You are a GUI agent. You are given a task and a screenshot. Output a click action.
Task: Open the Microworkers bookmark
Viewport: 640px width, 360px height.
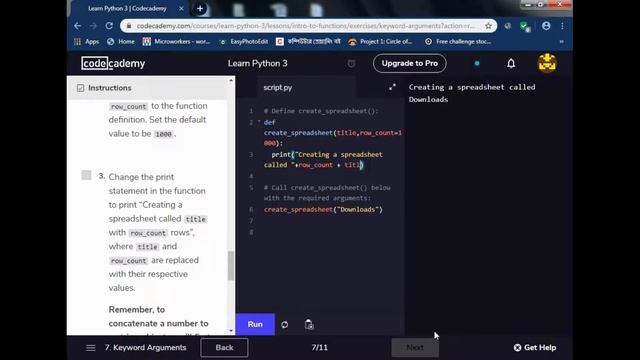[x=177, y=42]
